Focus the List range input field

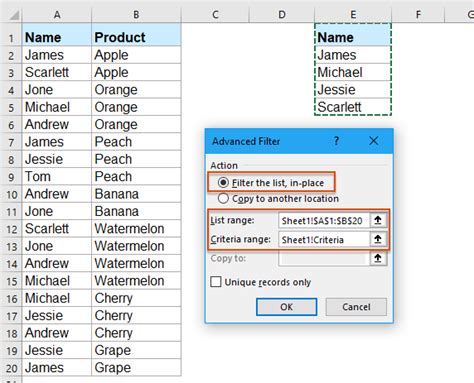pos(324,221)
